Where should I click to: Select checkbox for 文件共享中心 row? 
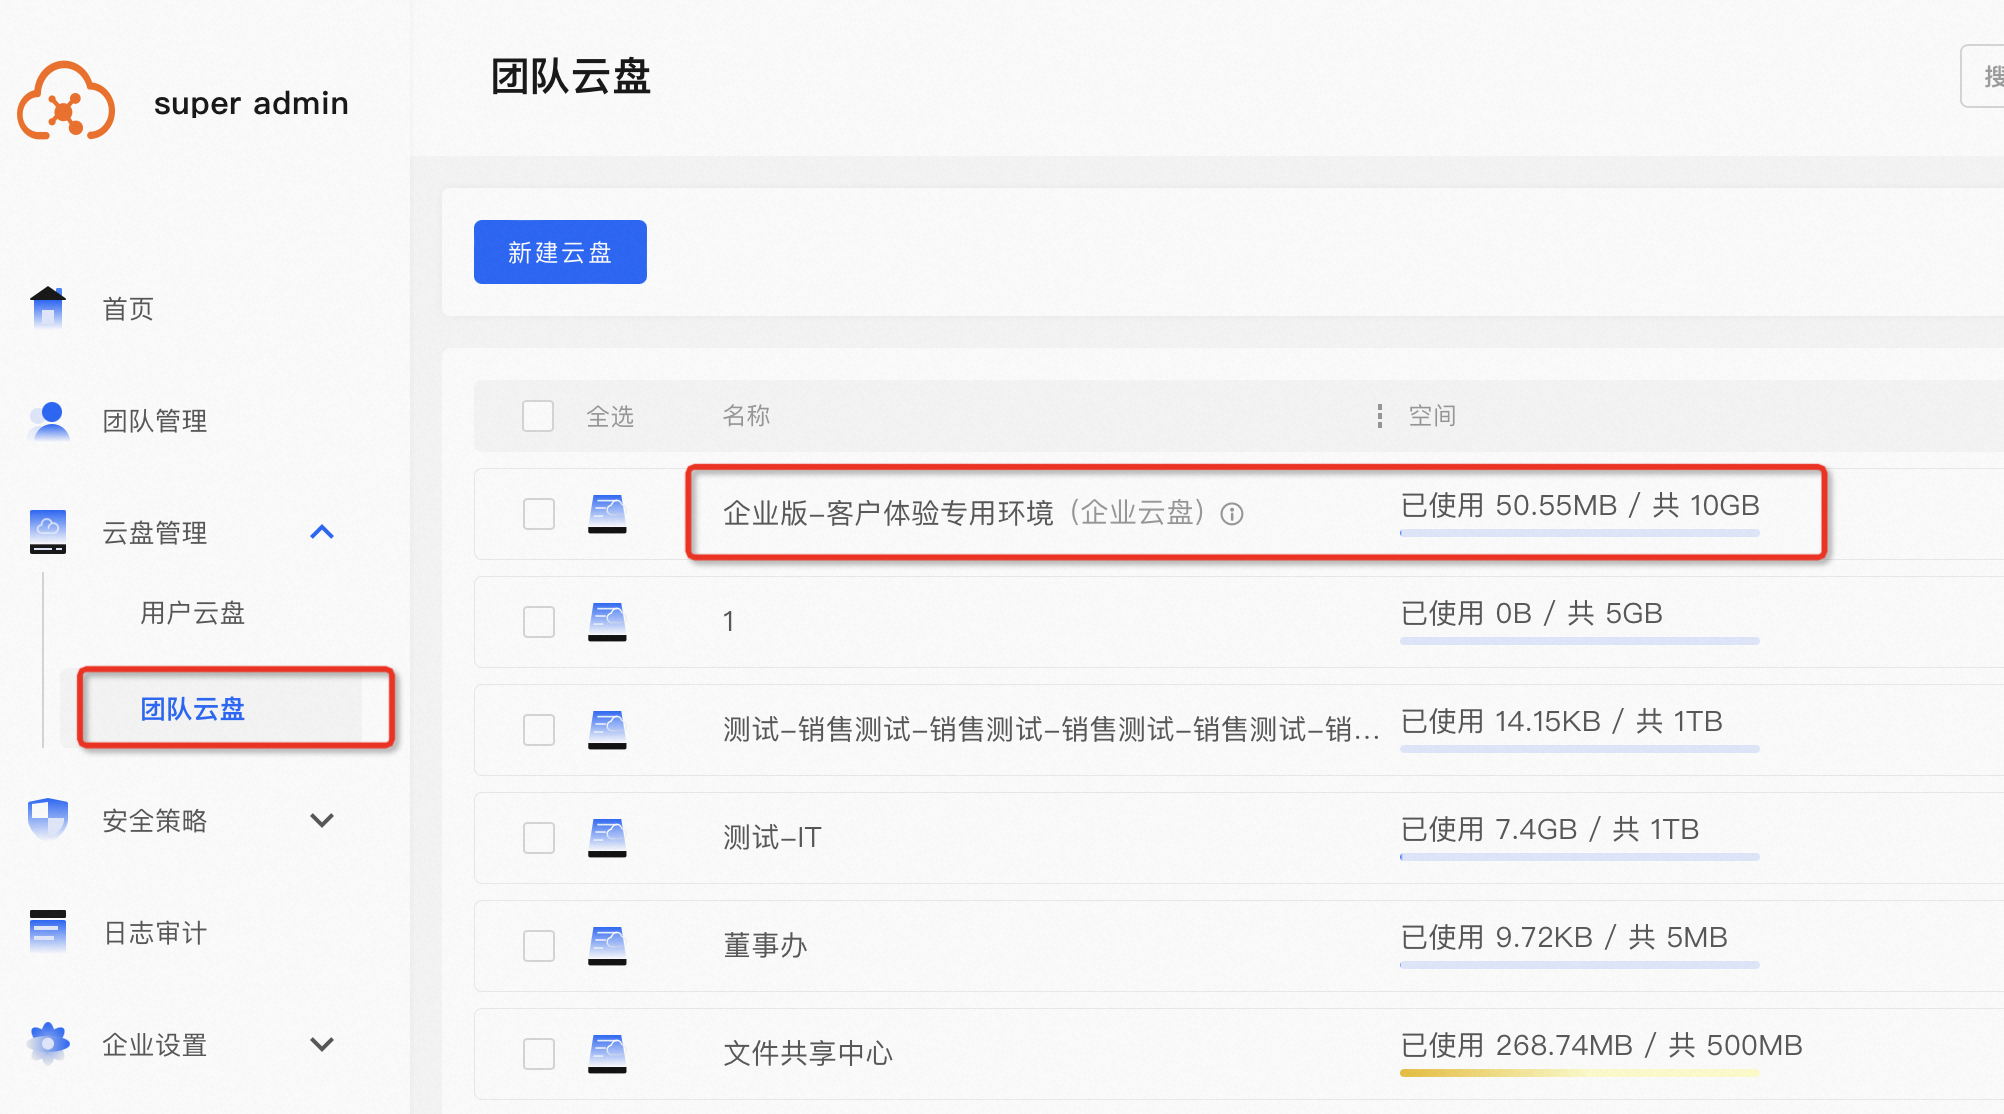(x=539, y=1053)
